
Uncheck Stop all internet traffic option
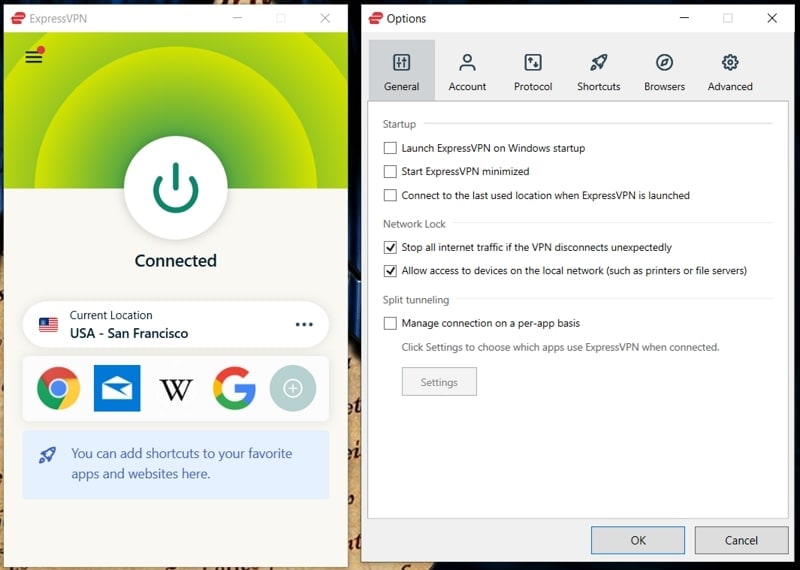(x=390, y=247)
